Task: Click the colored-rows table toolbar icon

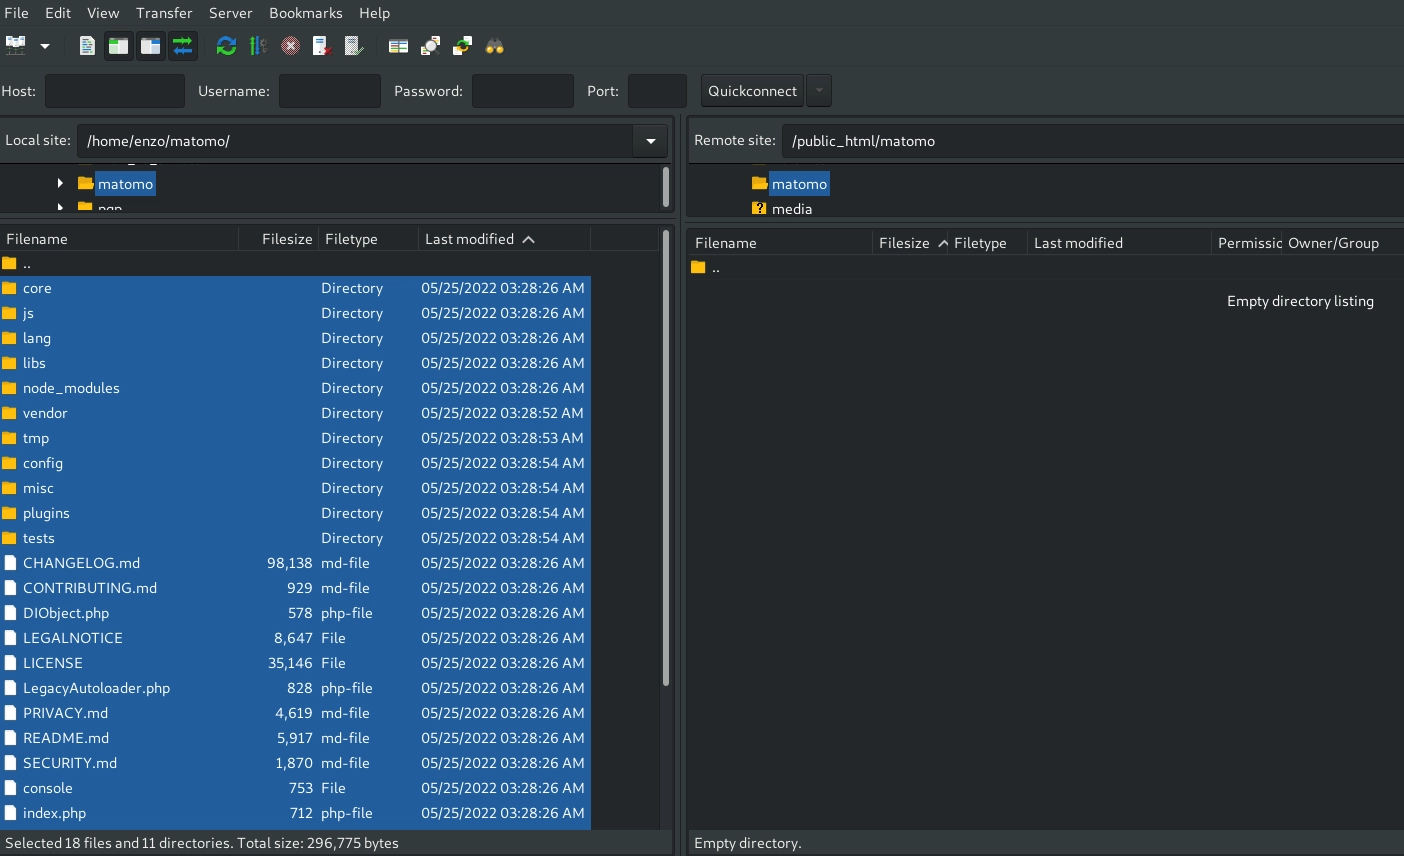Action: pyautogui.click(x=398, y=46)
